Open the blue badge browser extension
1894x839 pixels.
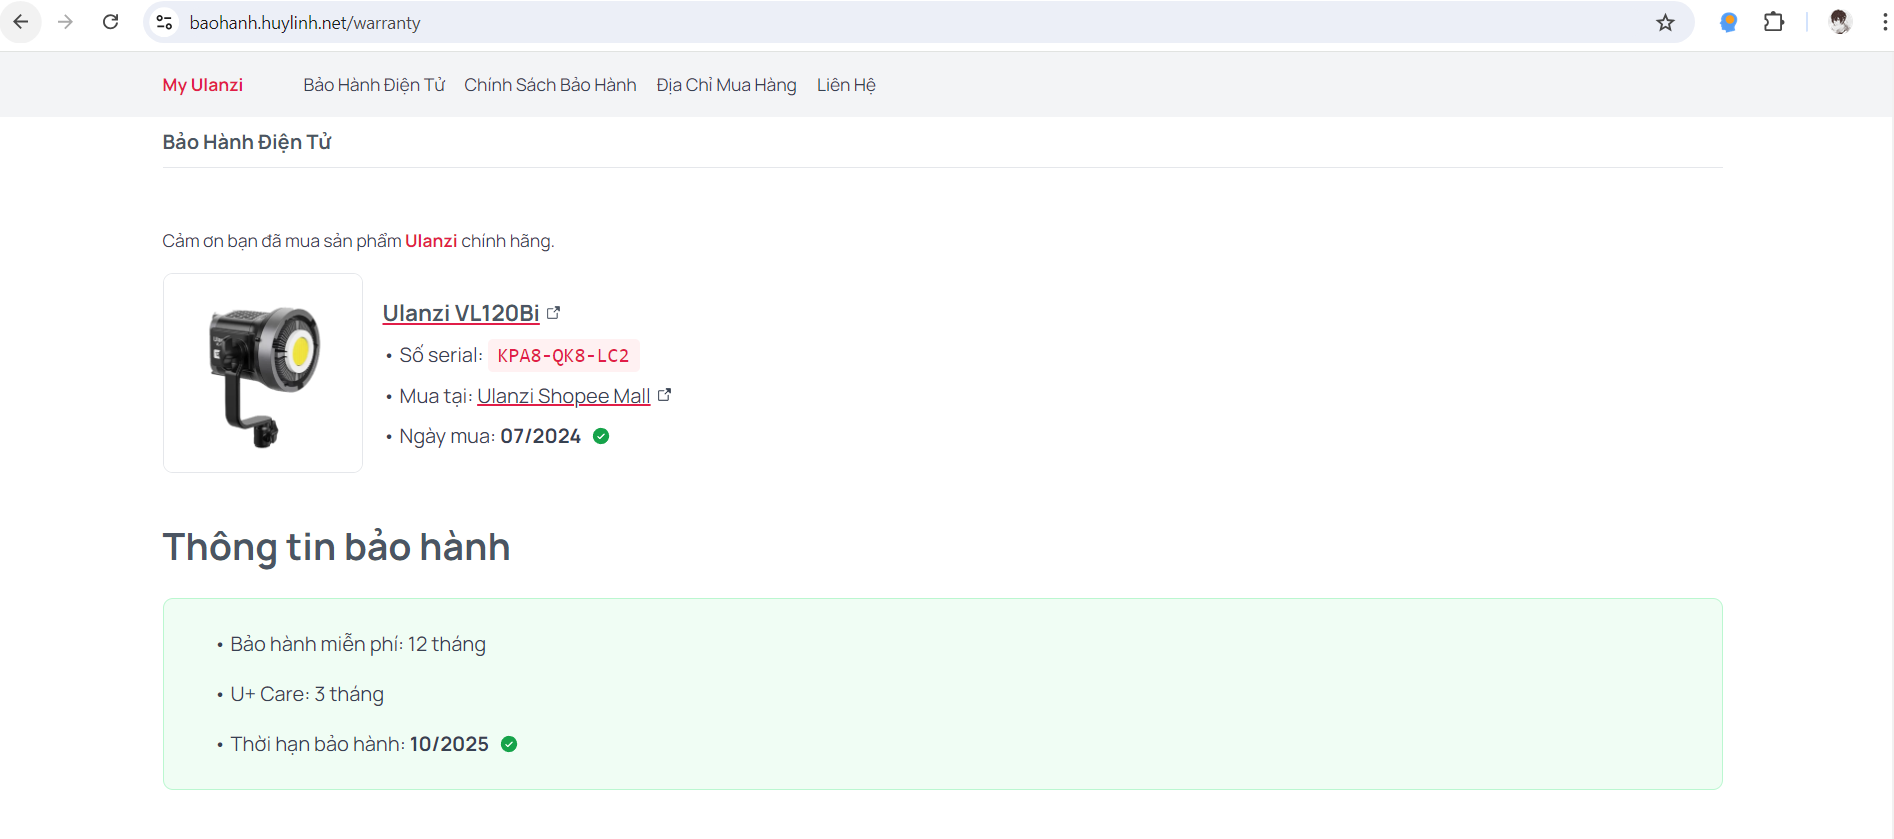pos(1728,22)
